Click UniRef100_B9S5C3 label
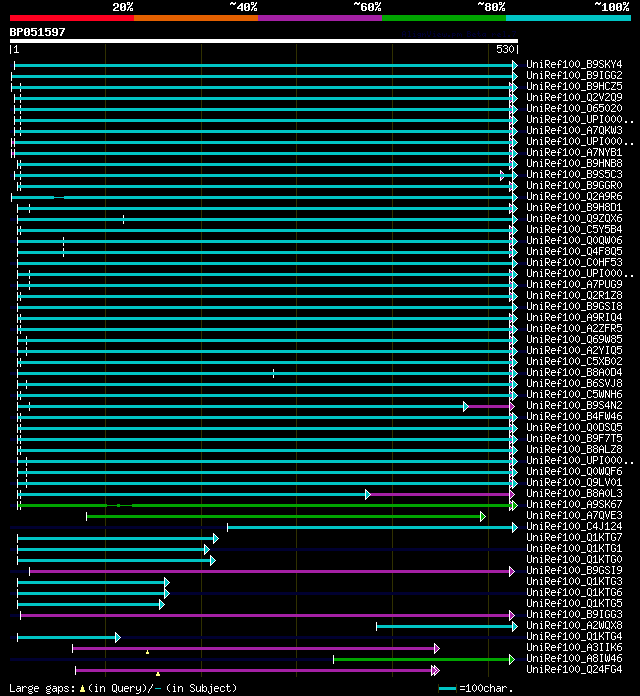The width and height of the screenshot is (640, 696). click(x=574, y=174)
